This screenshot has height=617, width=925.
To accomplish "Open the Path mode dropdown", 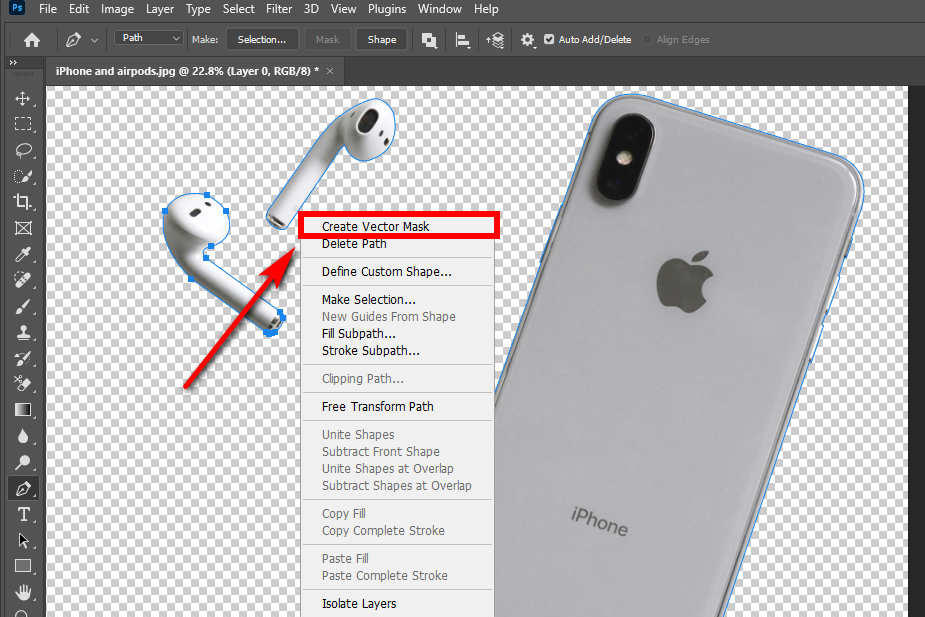I will point(149,38).
